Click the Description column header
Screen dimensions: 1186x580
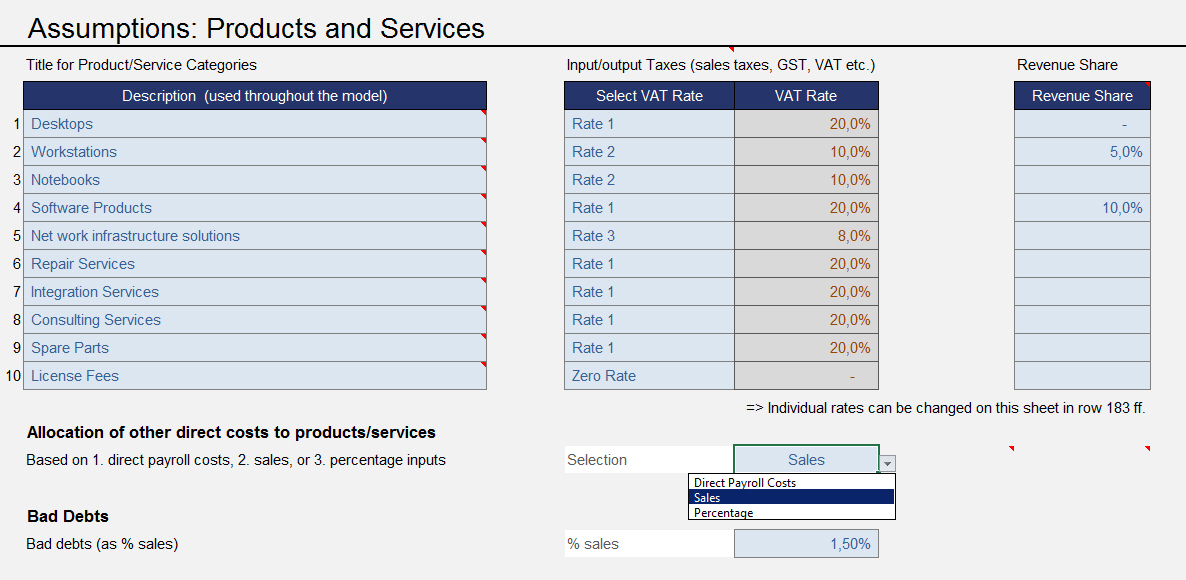click(x=254, y=96)
